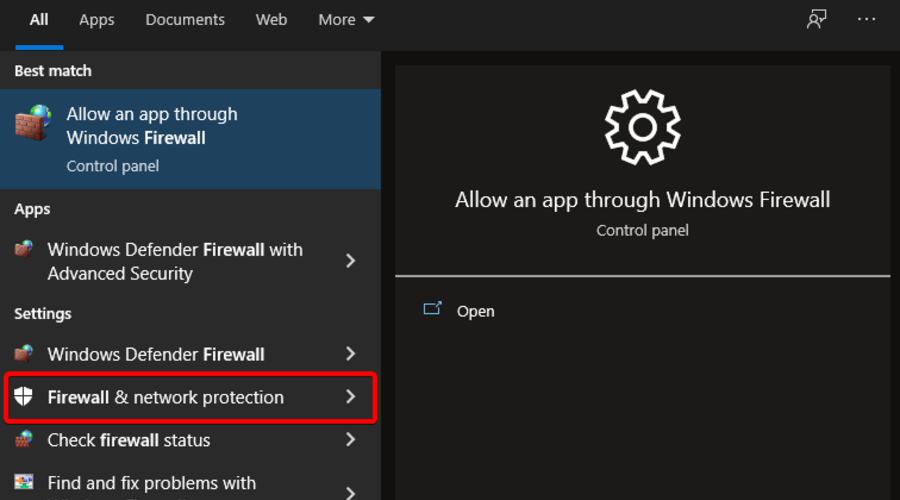The image size is (900, 500).
Task: Click the Check firewall status icon
Action: (x=24, y=440)
